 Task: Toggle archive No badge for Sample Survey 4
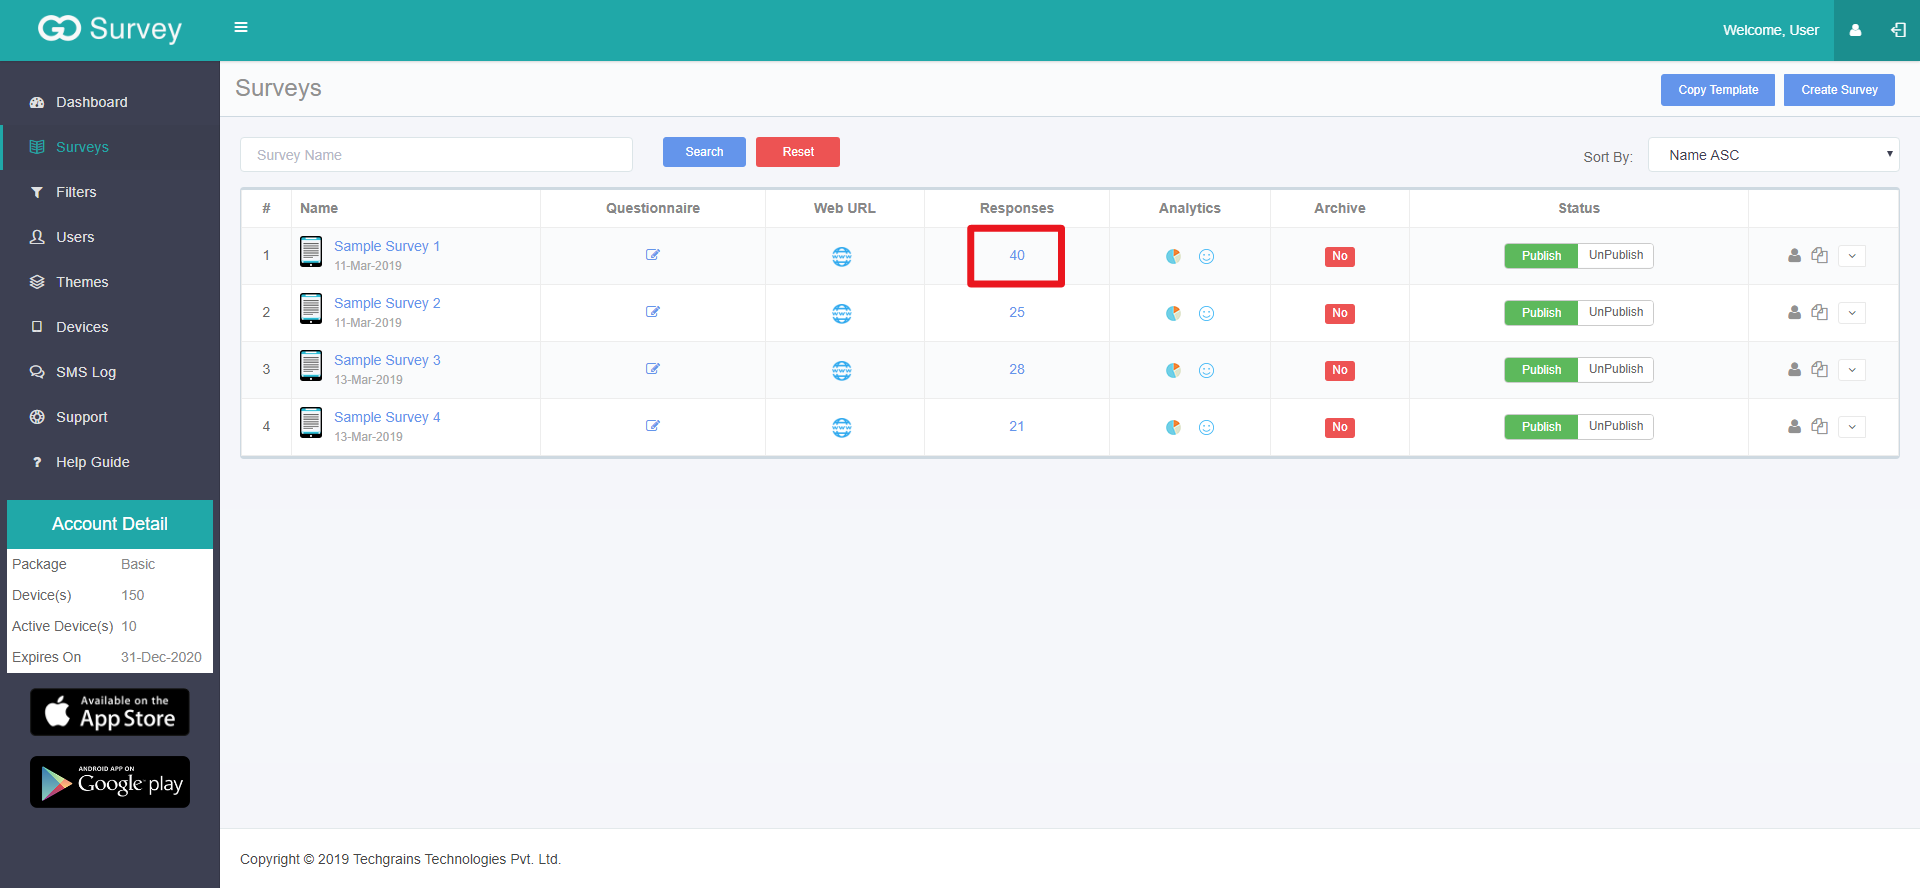[x=1340, y=428]
